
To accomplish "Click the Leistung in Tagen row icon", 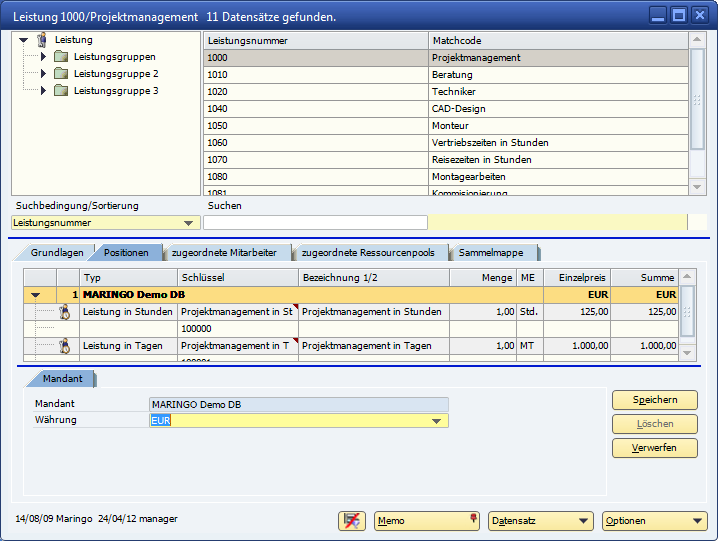I will pyautogui.click(x=64, y=346).
